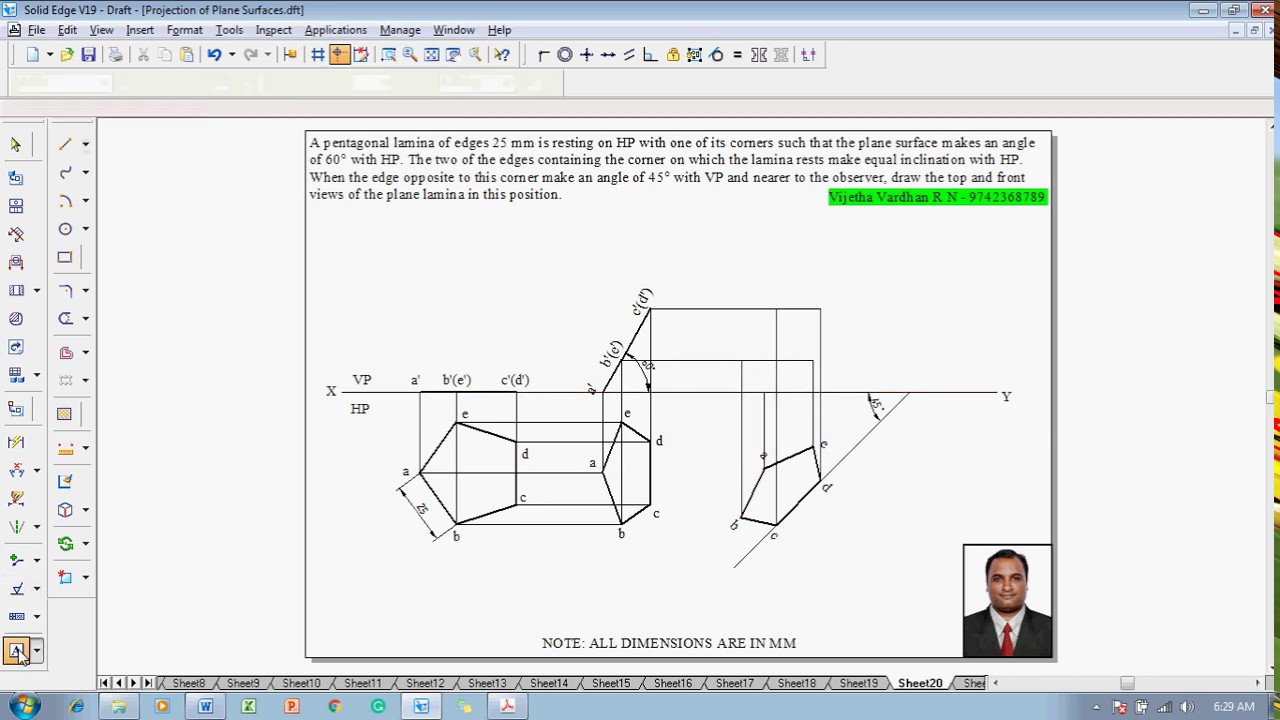
Task: Choose the Circle by center tool
Action: pos(65,229)
